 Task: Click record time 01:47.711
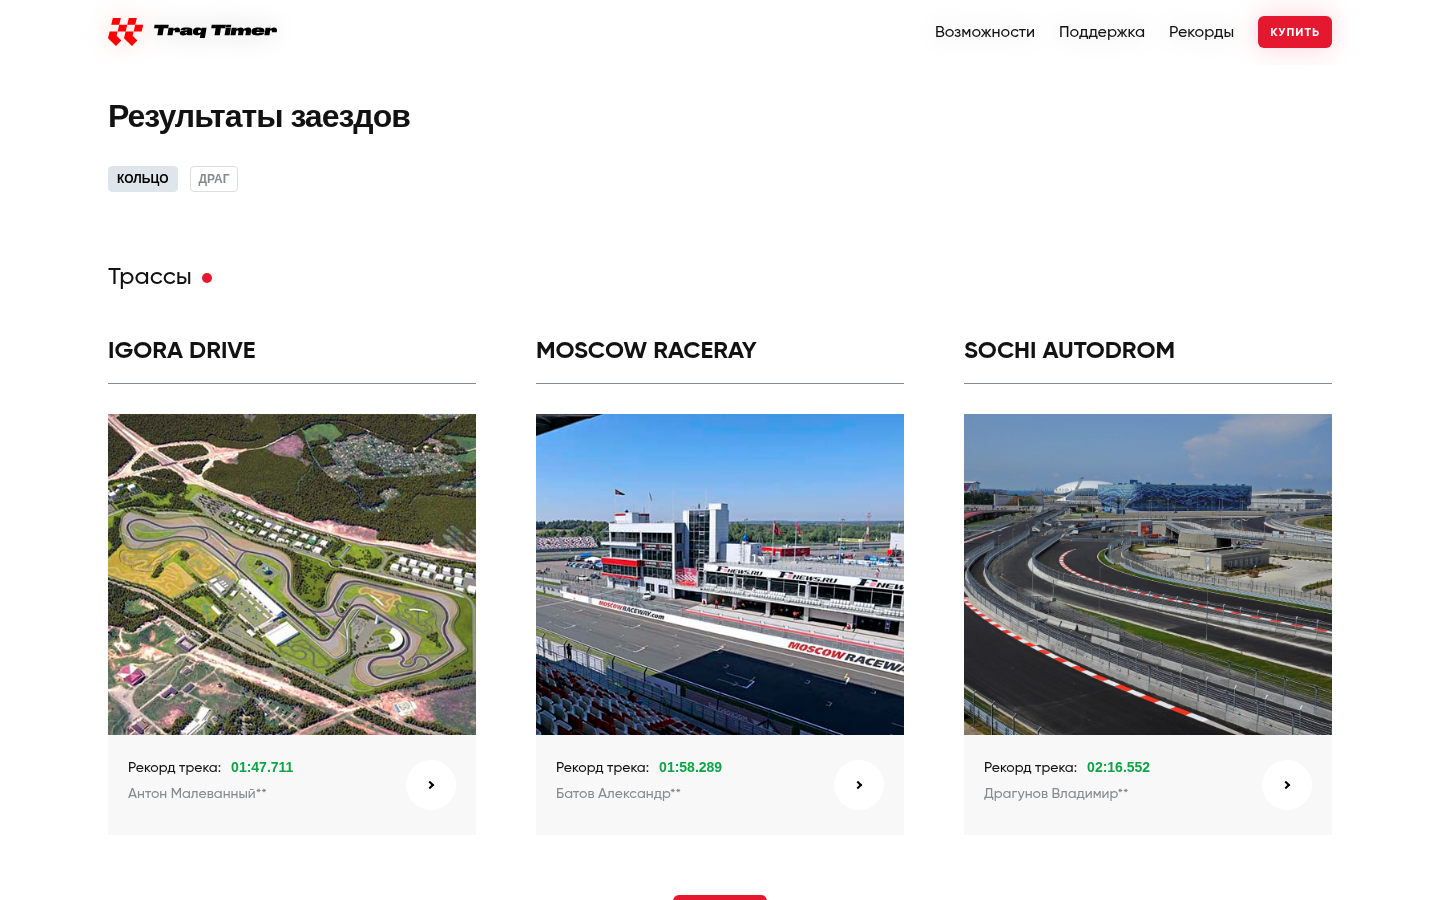[x=262, y=767]
